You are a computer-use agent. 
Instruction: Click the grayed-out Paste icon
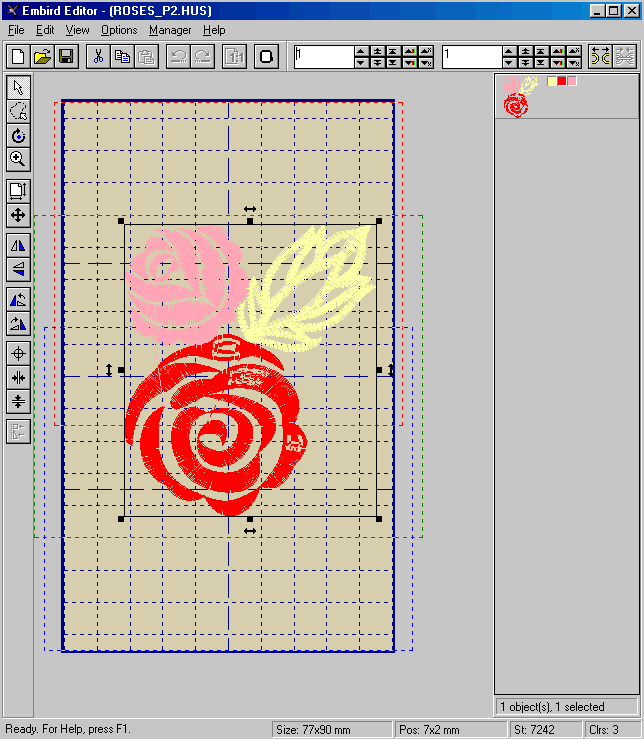click(147, 57)
